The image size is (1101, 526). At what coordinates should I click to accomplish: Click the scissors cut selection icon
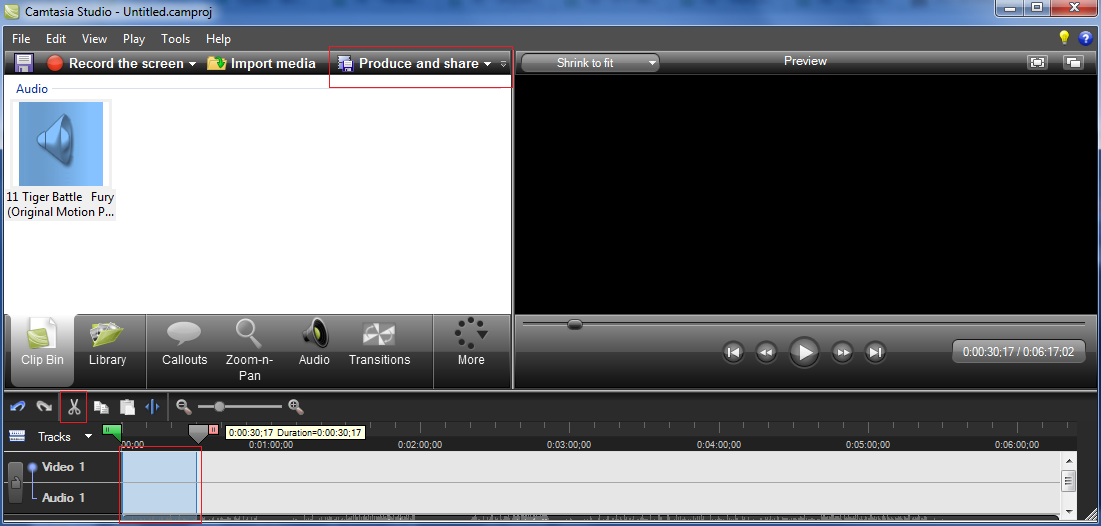[x=73, y=407]
